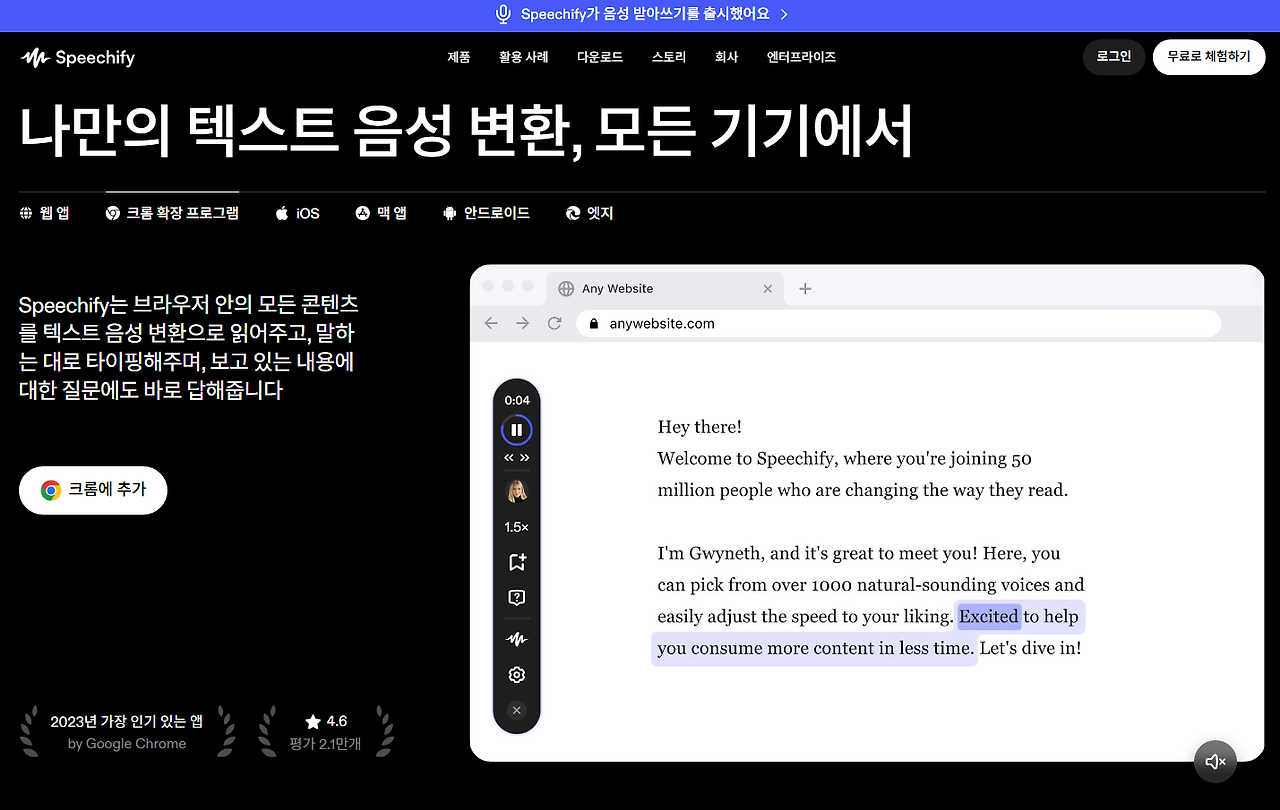
Task: Switch to the iOS platform tab
Action: tap(298, 213)
